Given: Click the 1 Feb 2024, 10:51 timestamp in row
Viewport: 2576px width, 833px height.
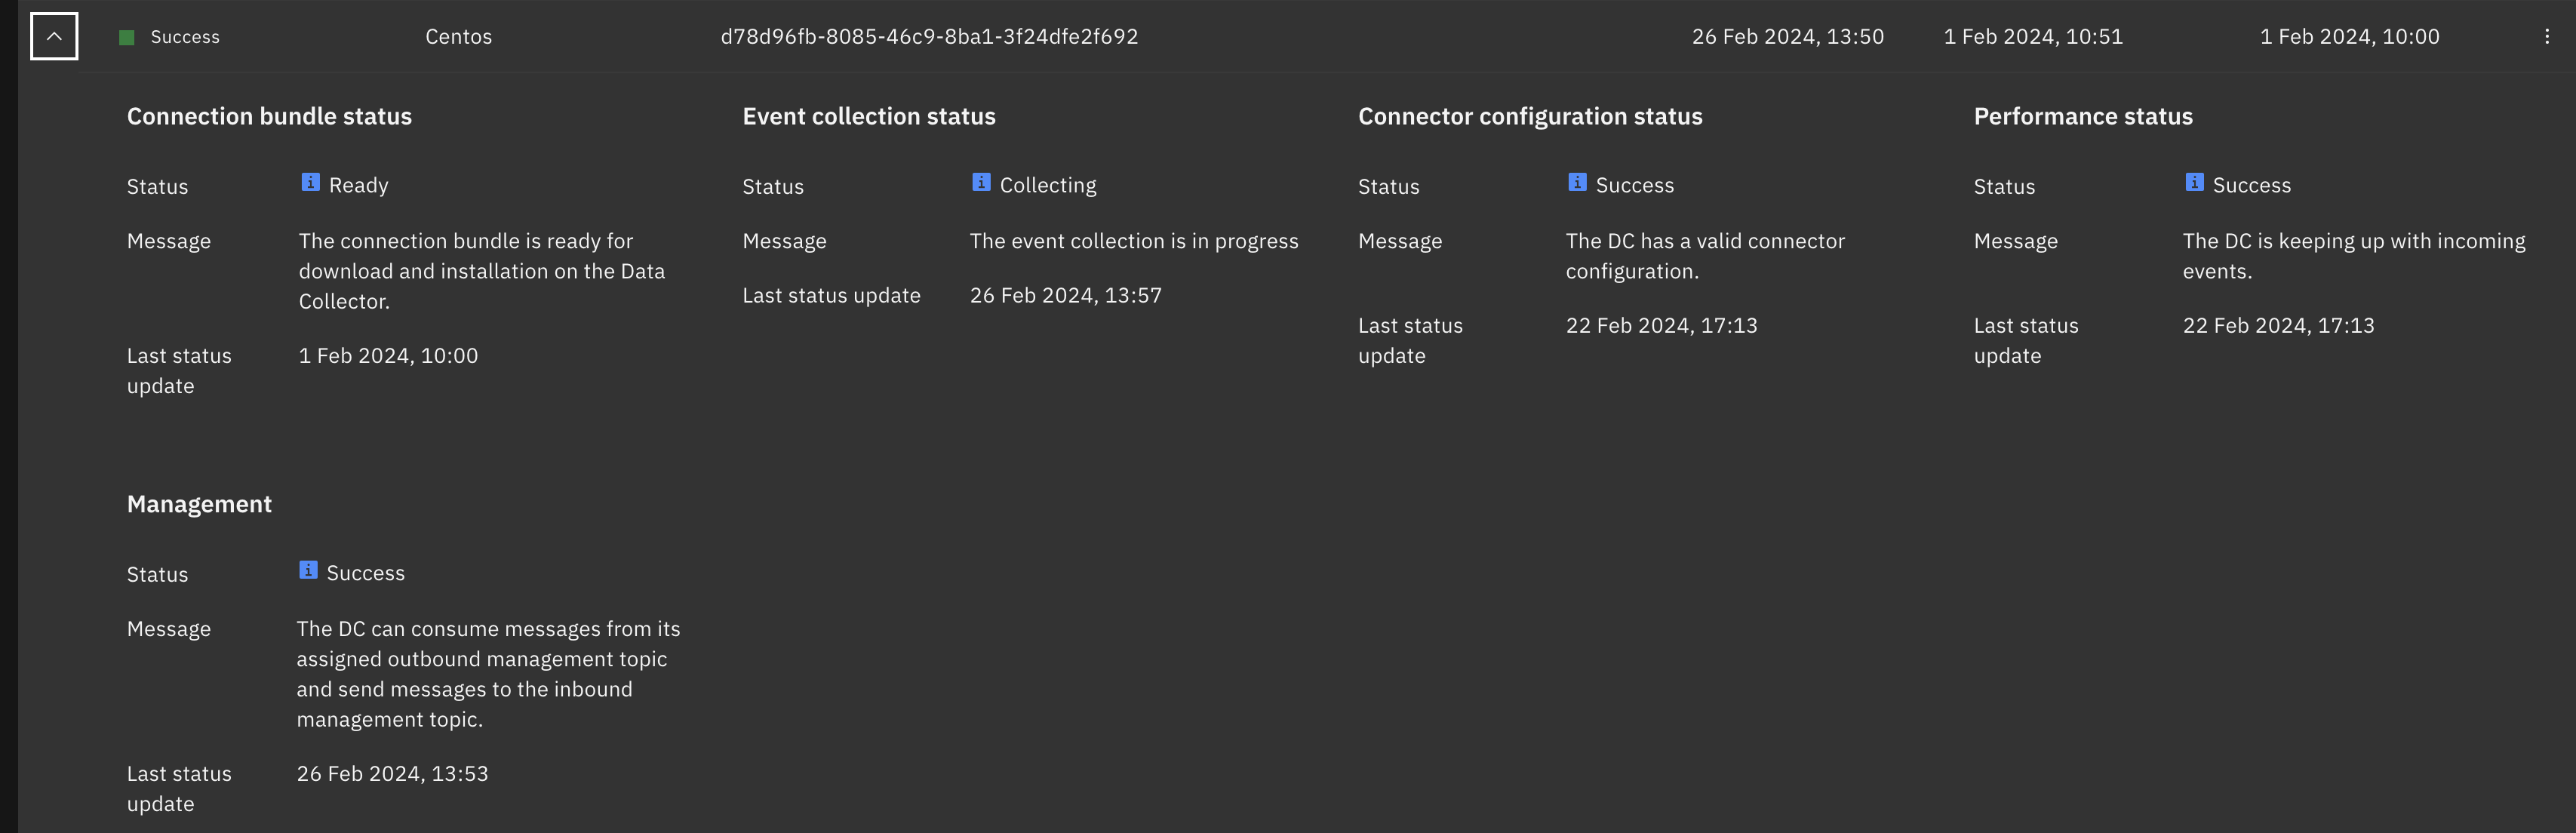Looking at the screenshot, I should click(x=2032, y=37).
